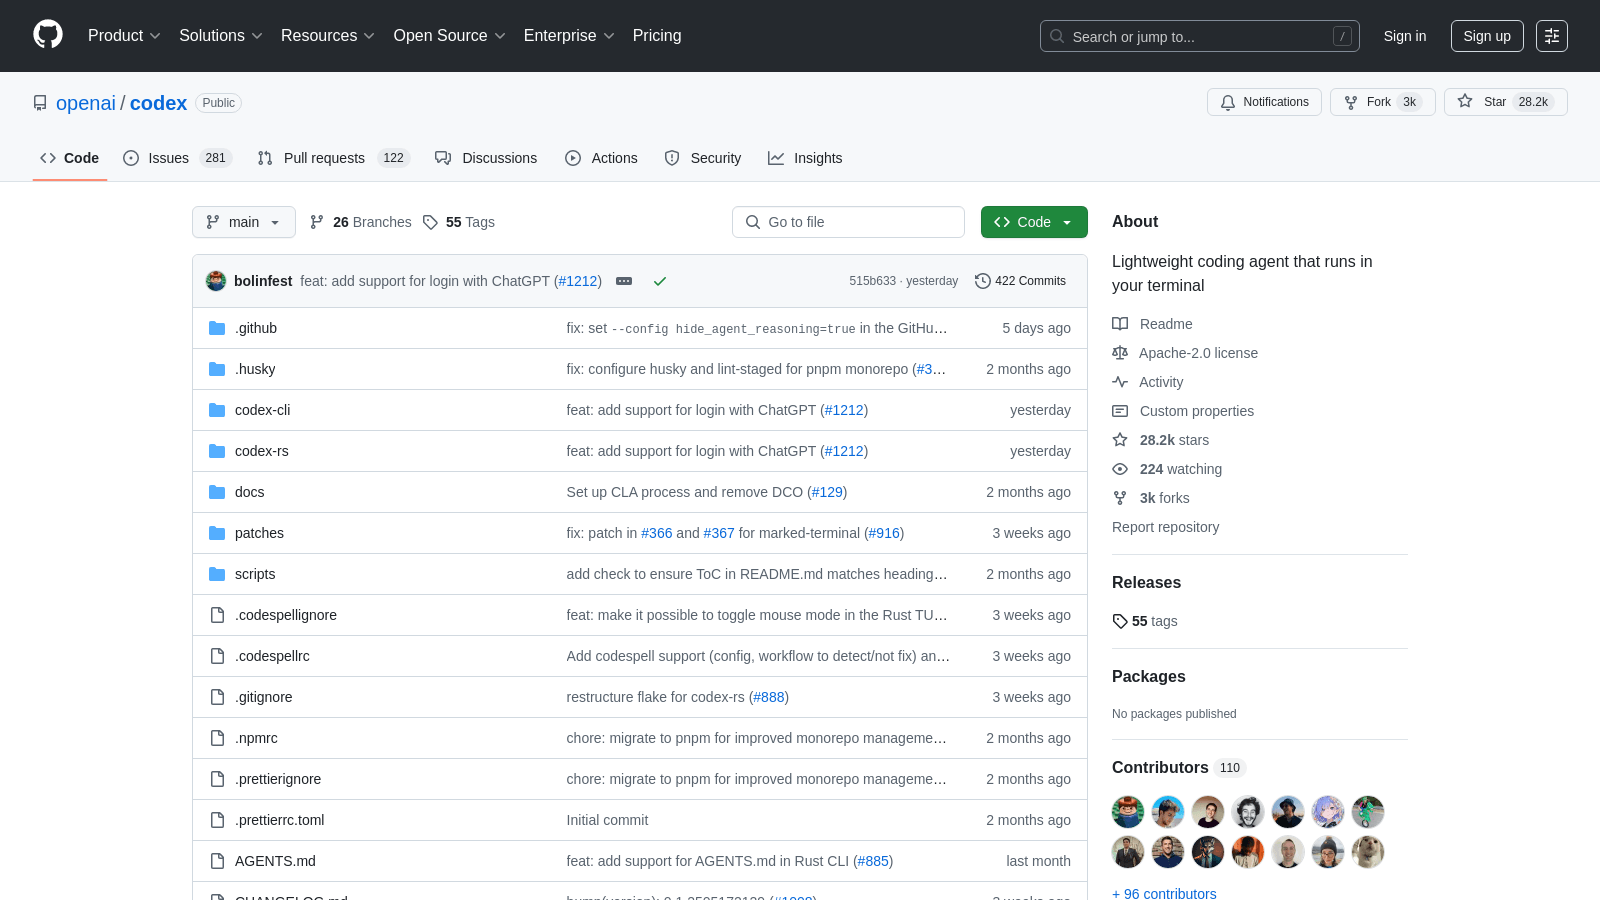Expand the Product menu

pyautogui.click(x=123, y=35)
